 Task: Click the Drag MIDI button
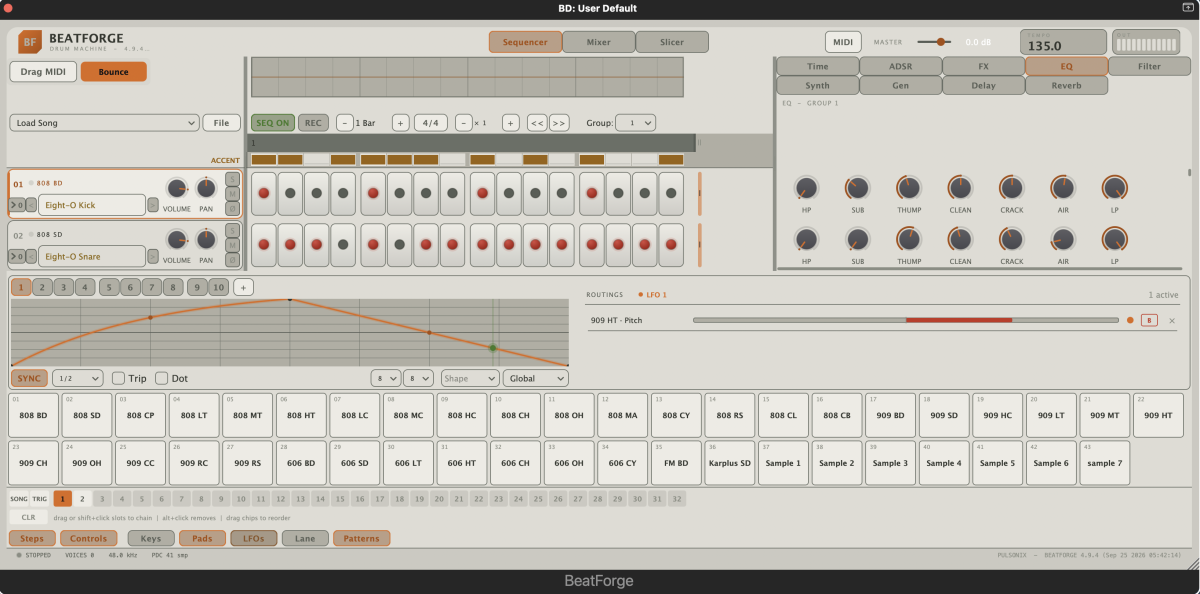42,72
